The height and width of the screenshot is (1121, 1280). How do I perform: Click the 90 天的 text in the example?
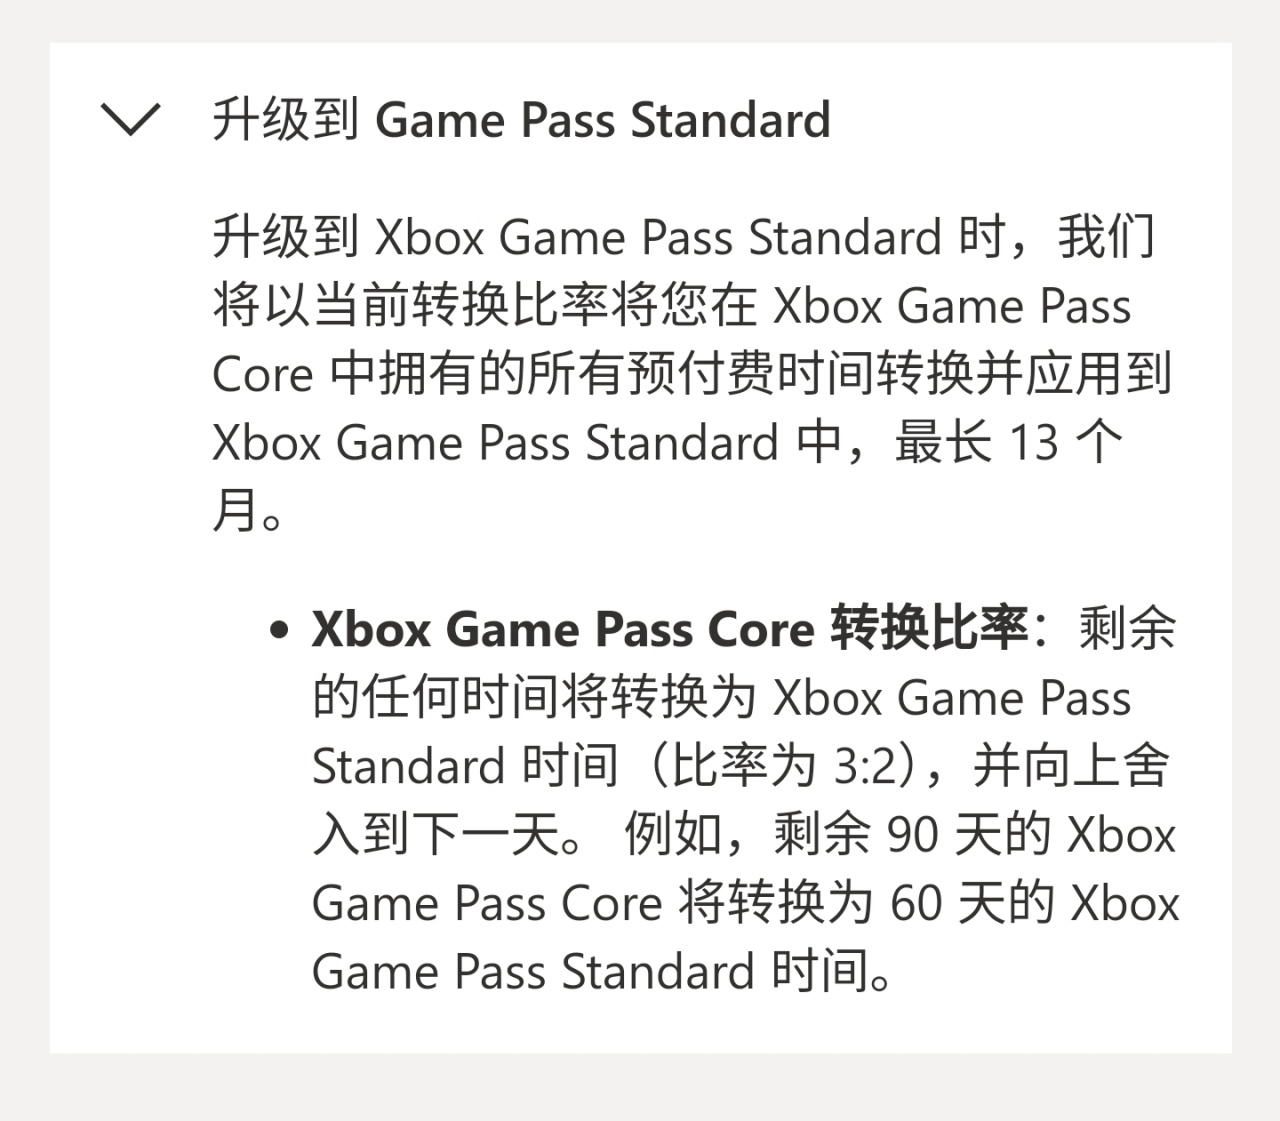pyautogui.click(x=968, y=835)
